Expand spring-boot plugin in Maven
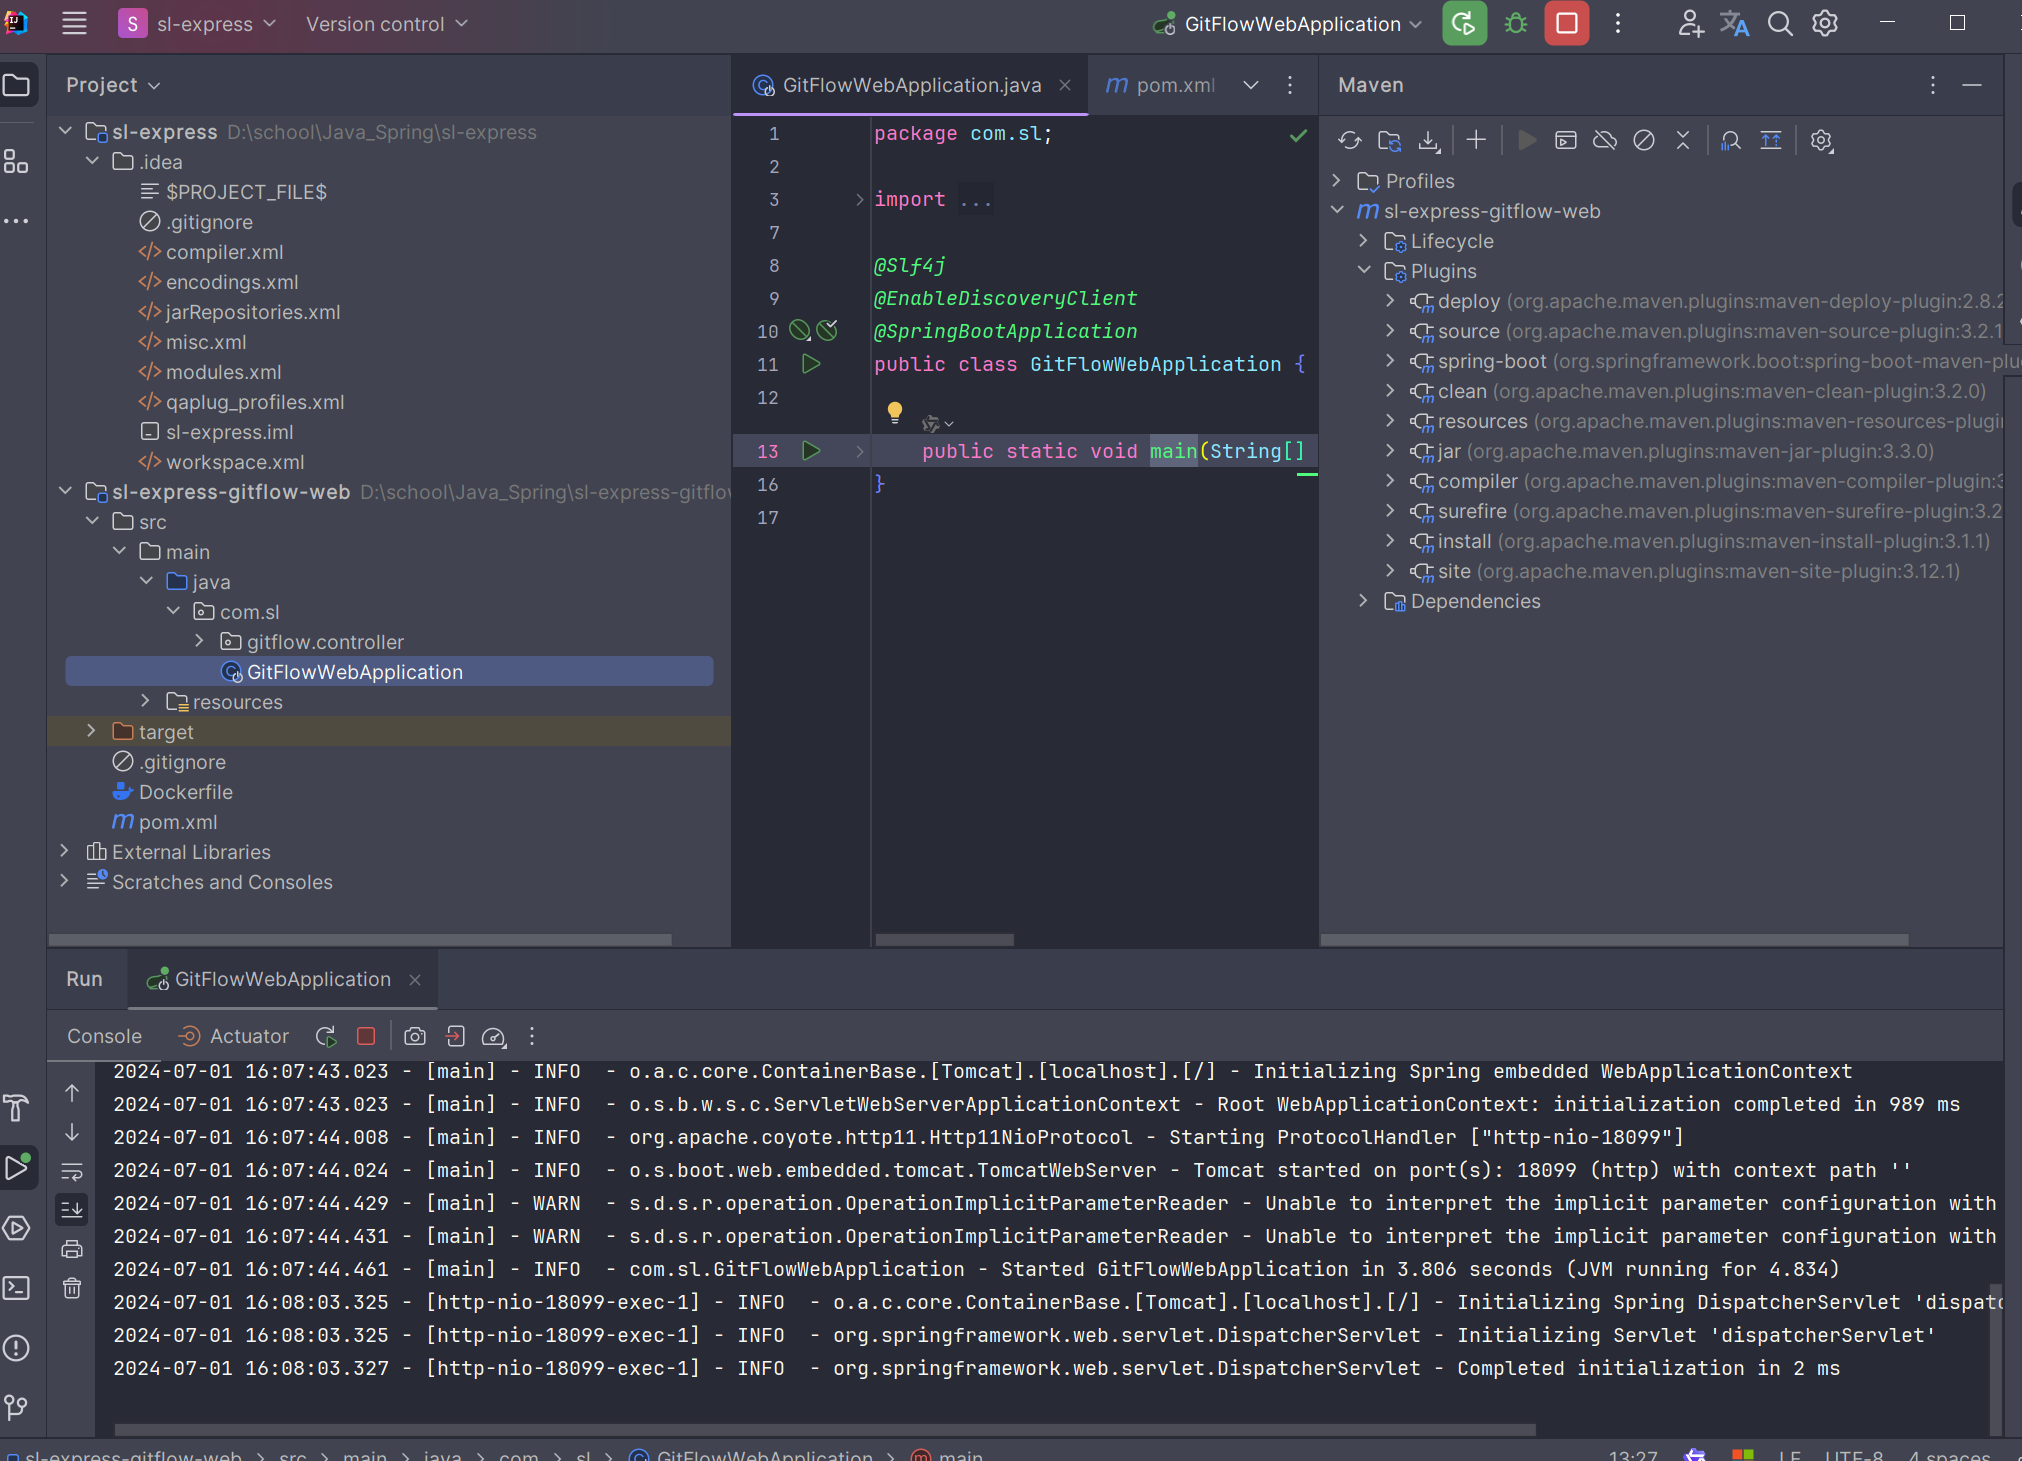This screenshot has width=2022, height=1461. click(1390, 361)
